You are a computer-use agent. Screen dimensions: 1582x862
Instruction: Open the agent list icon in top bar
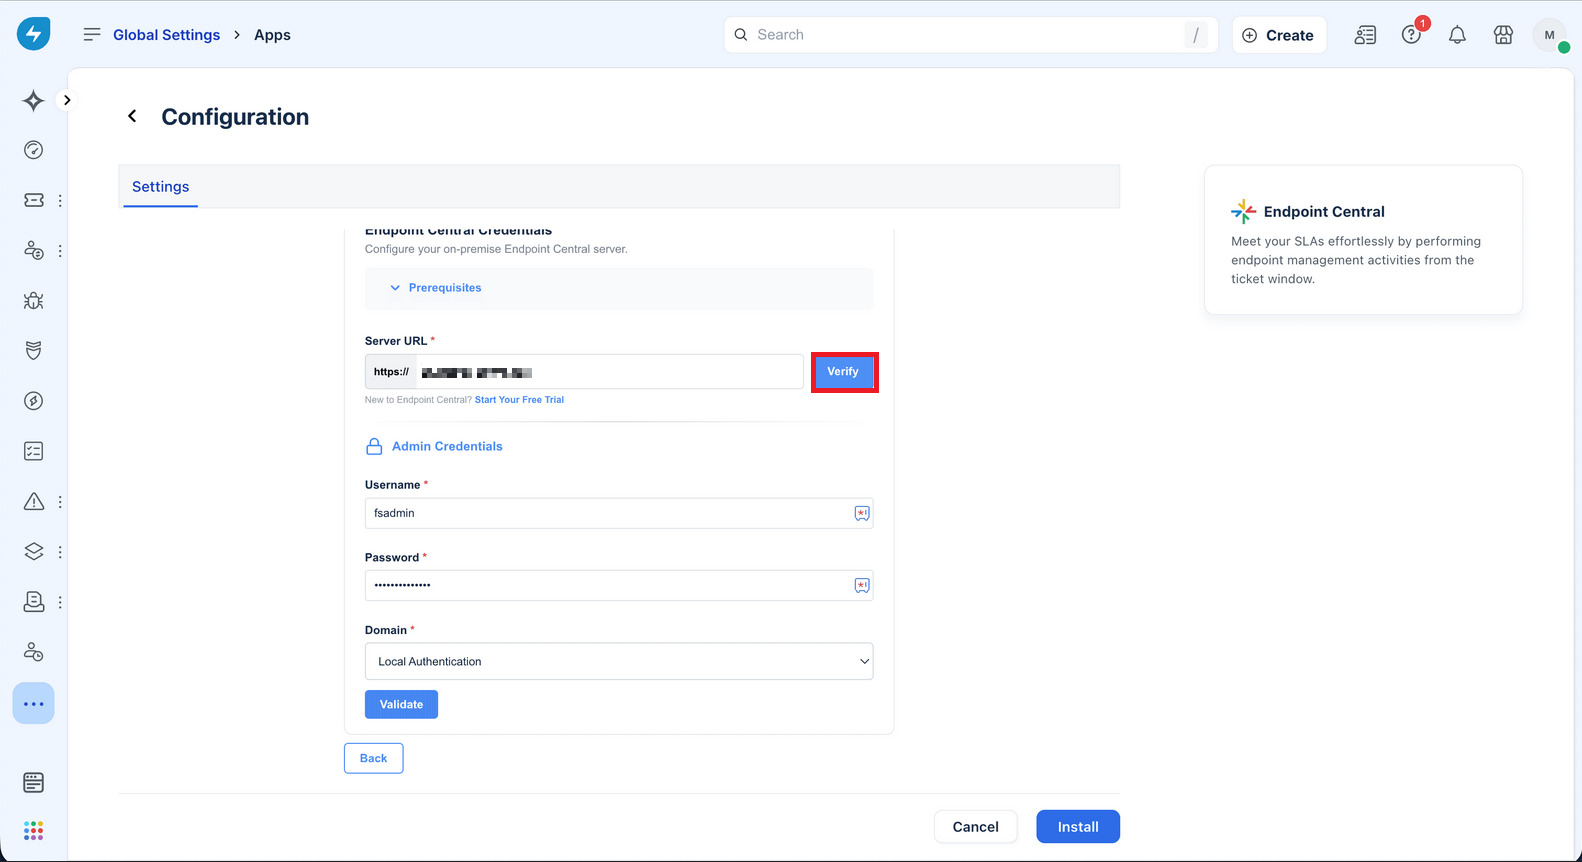tap(1365, 35)
